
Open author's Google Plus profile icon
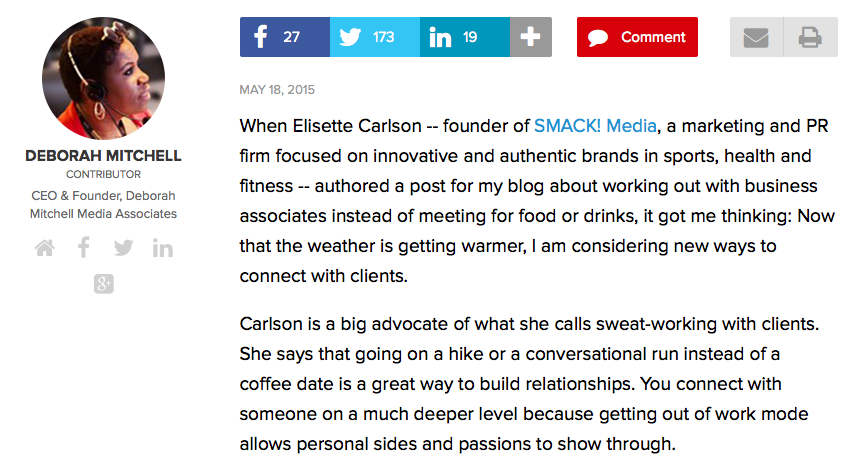click(x=103, y=284)
